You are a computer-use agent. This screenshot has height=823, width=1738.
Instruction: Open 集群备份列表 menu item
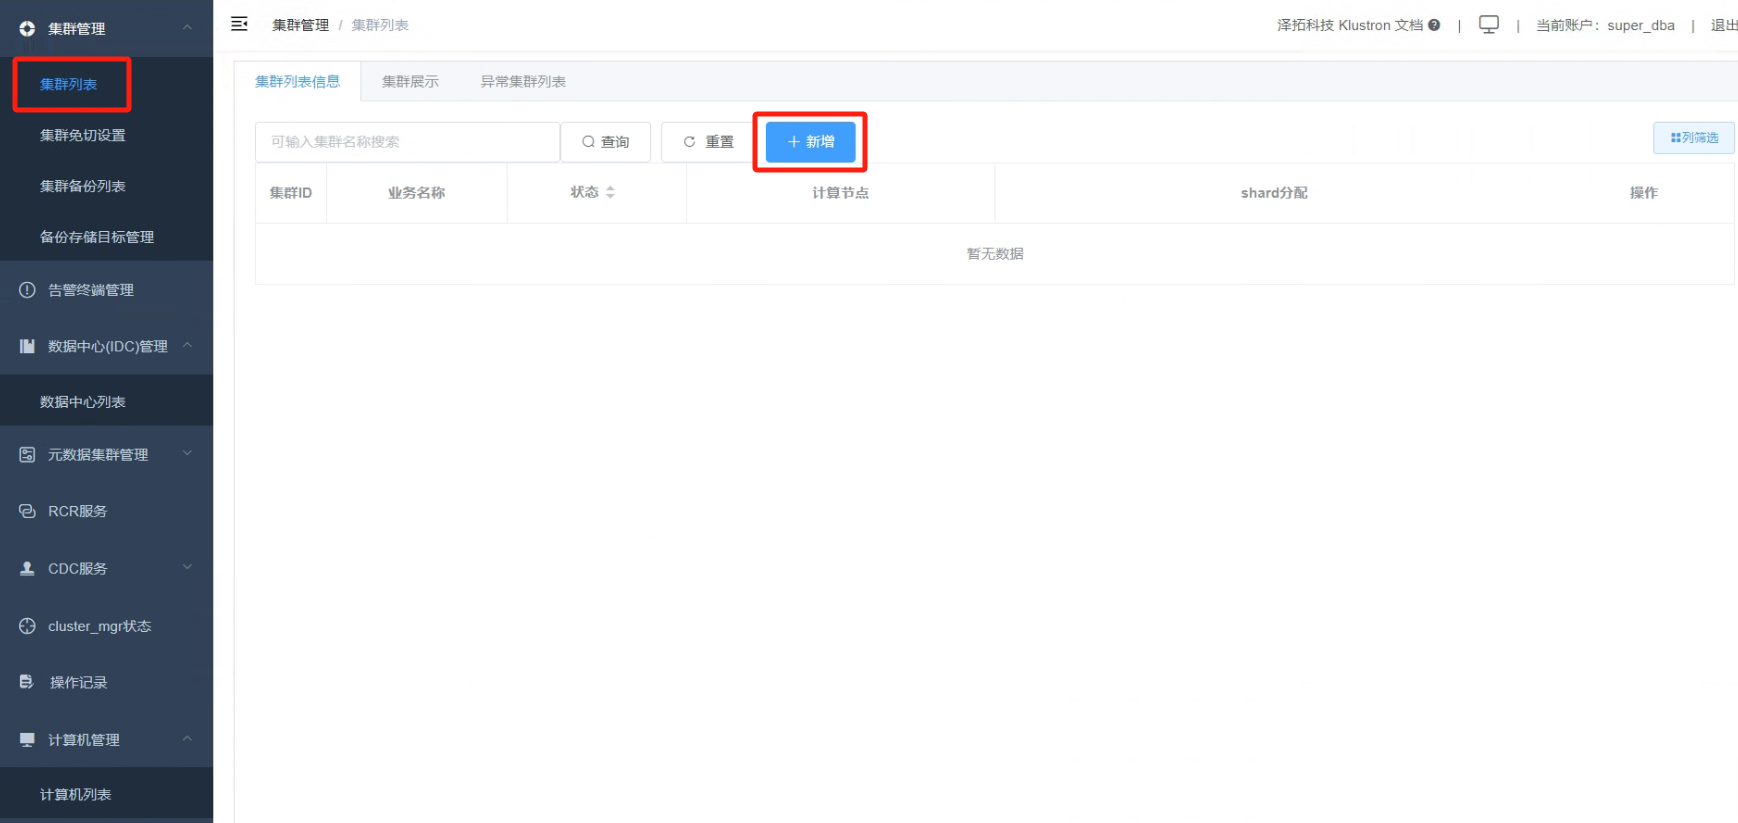[83, 186]
